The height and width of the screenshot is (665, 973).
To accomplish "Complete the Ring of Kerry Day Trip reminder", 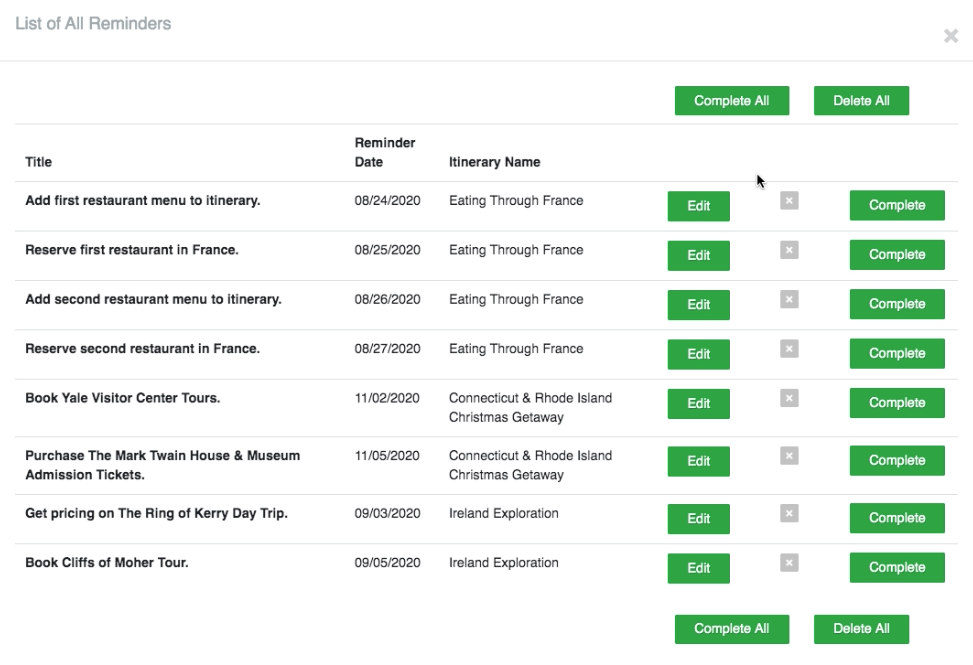I will point(897,518).
